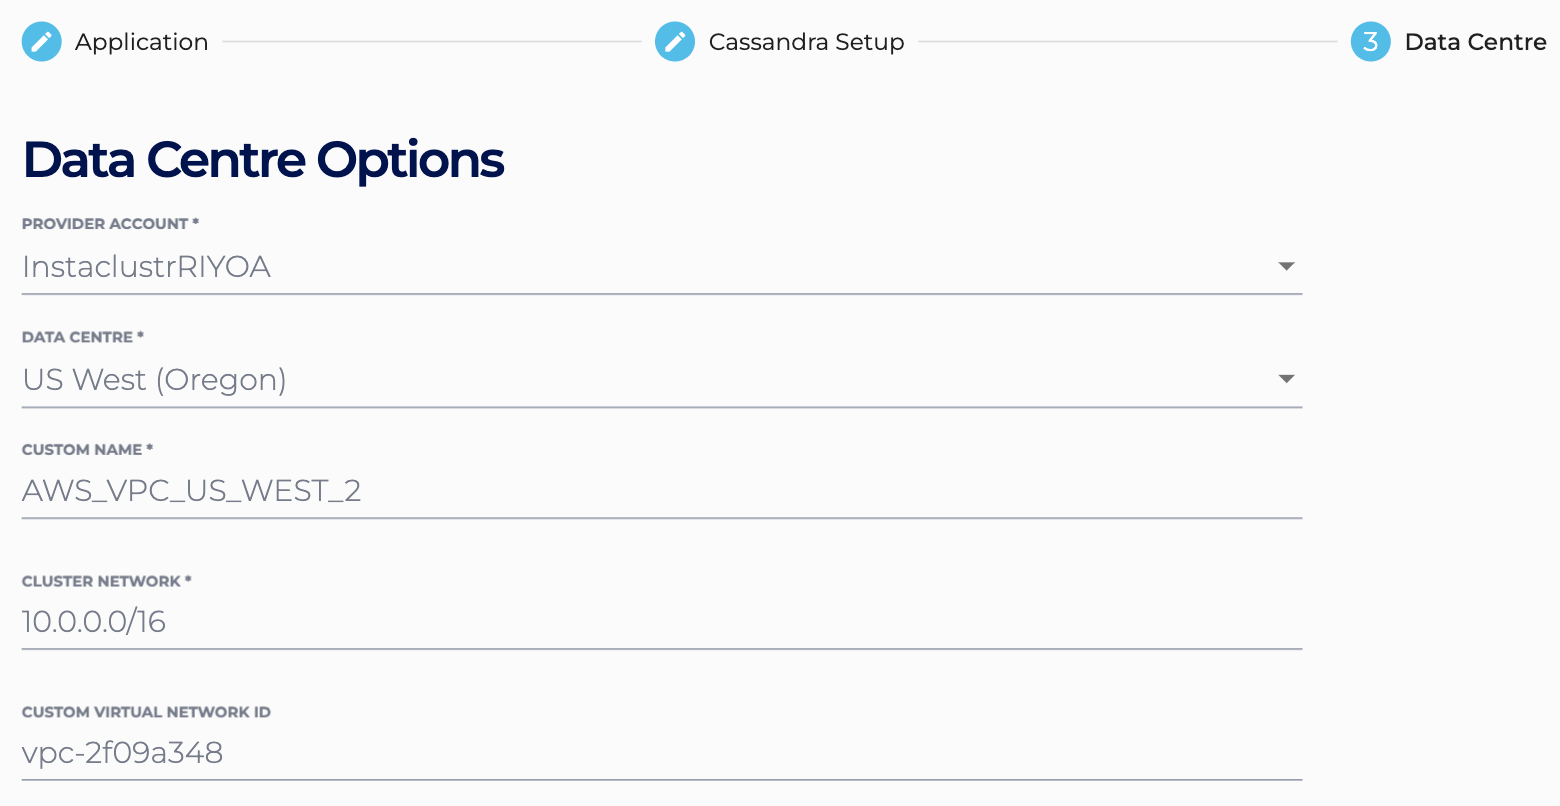Select the Data Centre step label
The height and width of the screenshot is (806, 1560).
coord(1477,41)
